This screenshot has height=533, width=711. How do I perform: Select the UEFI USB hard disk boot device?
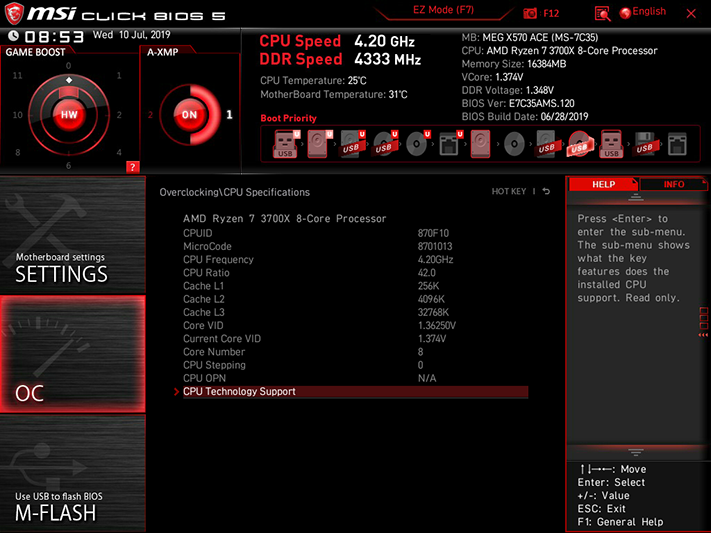(x=352, y=144)
